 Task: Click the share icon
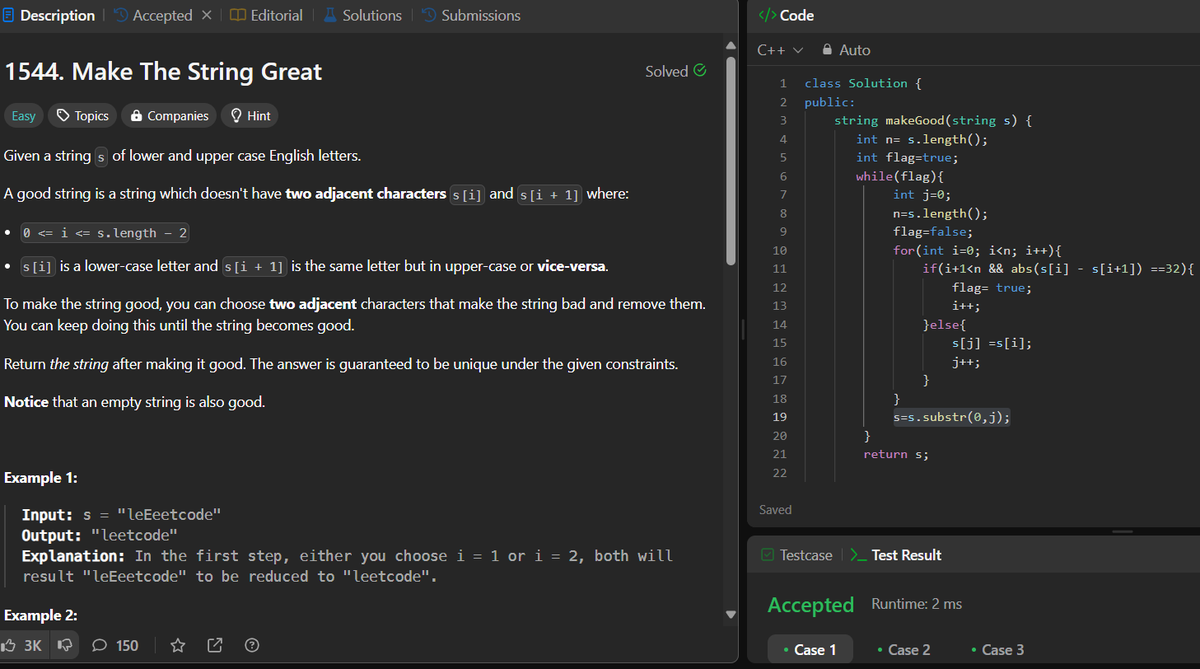214,645
